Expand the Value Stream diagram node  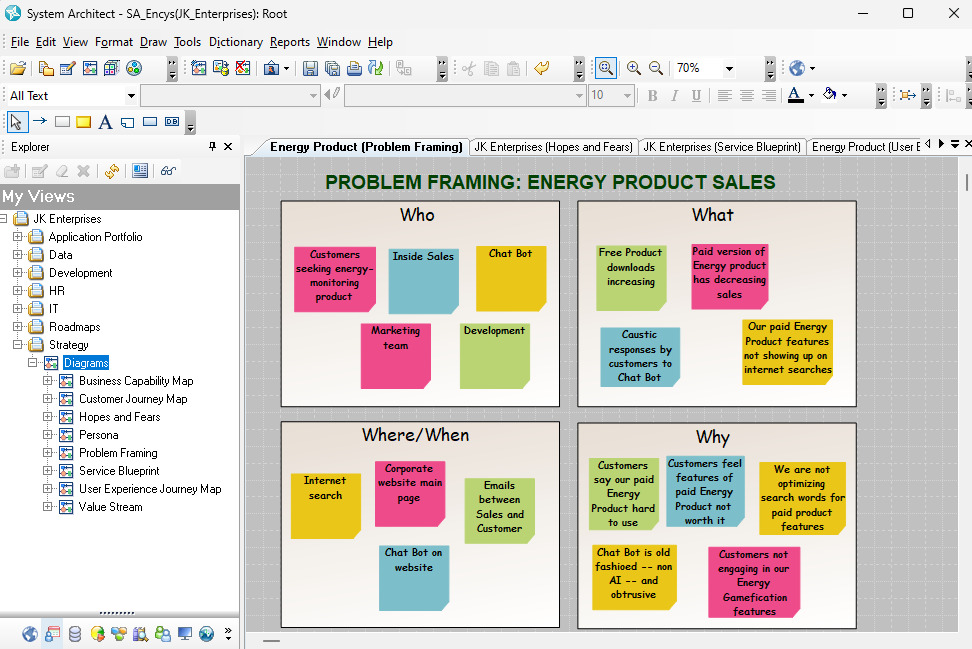(x=47, y=506)
